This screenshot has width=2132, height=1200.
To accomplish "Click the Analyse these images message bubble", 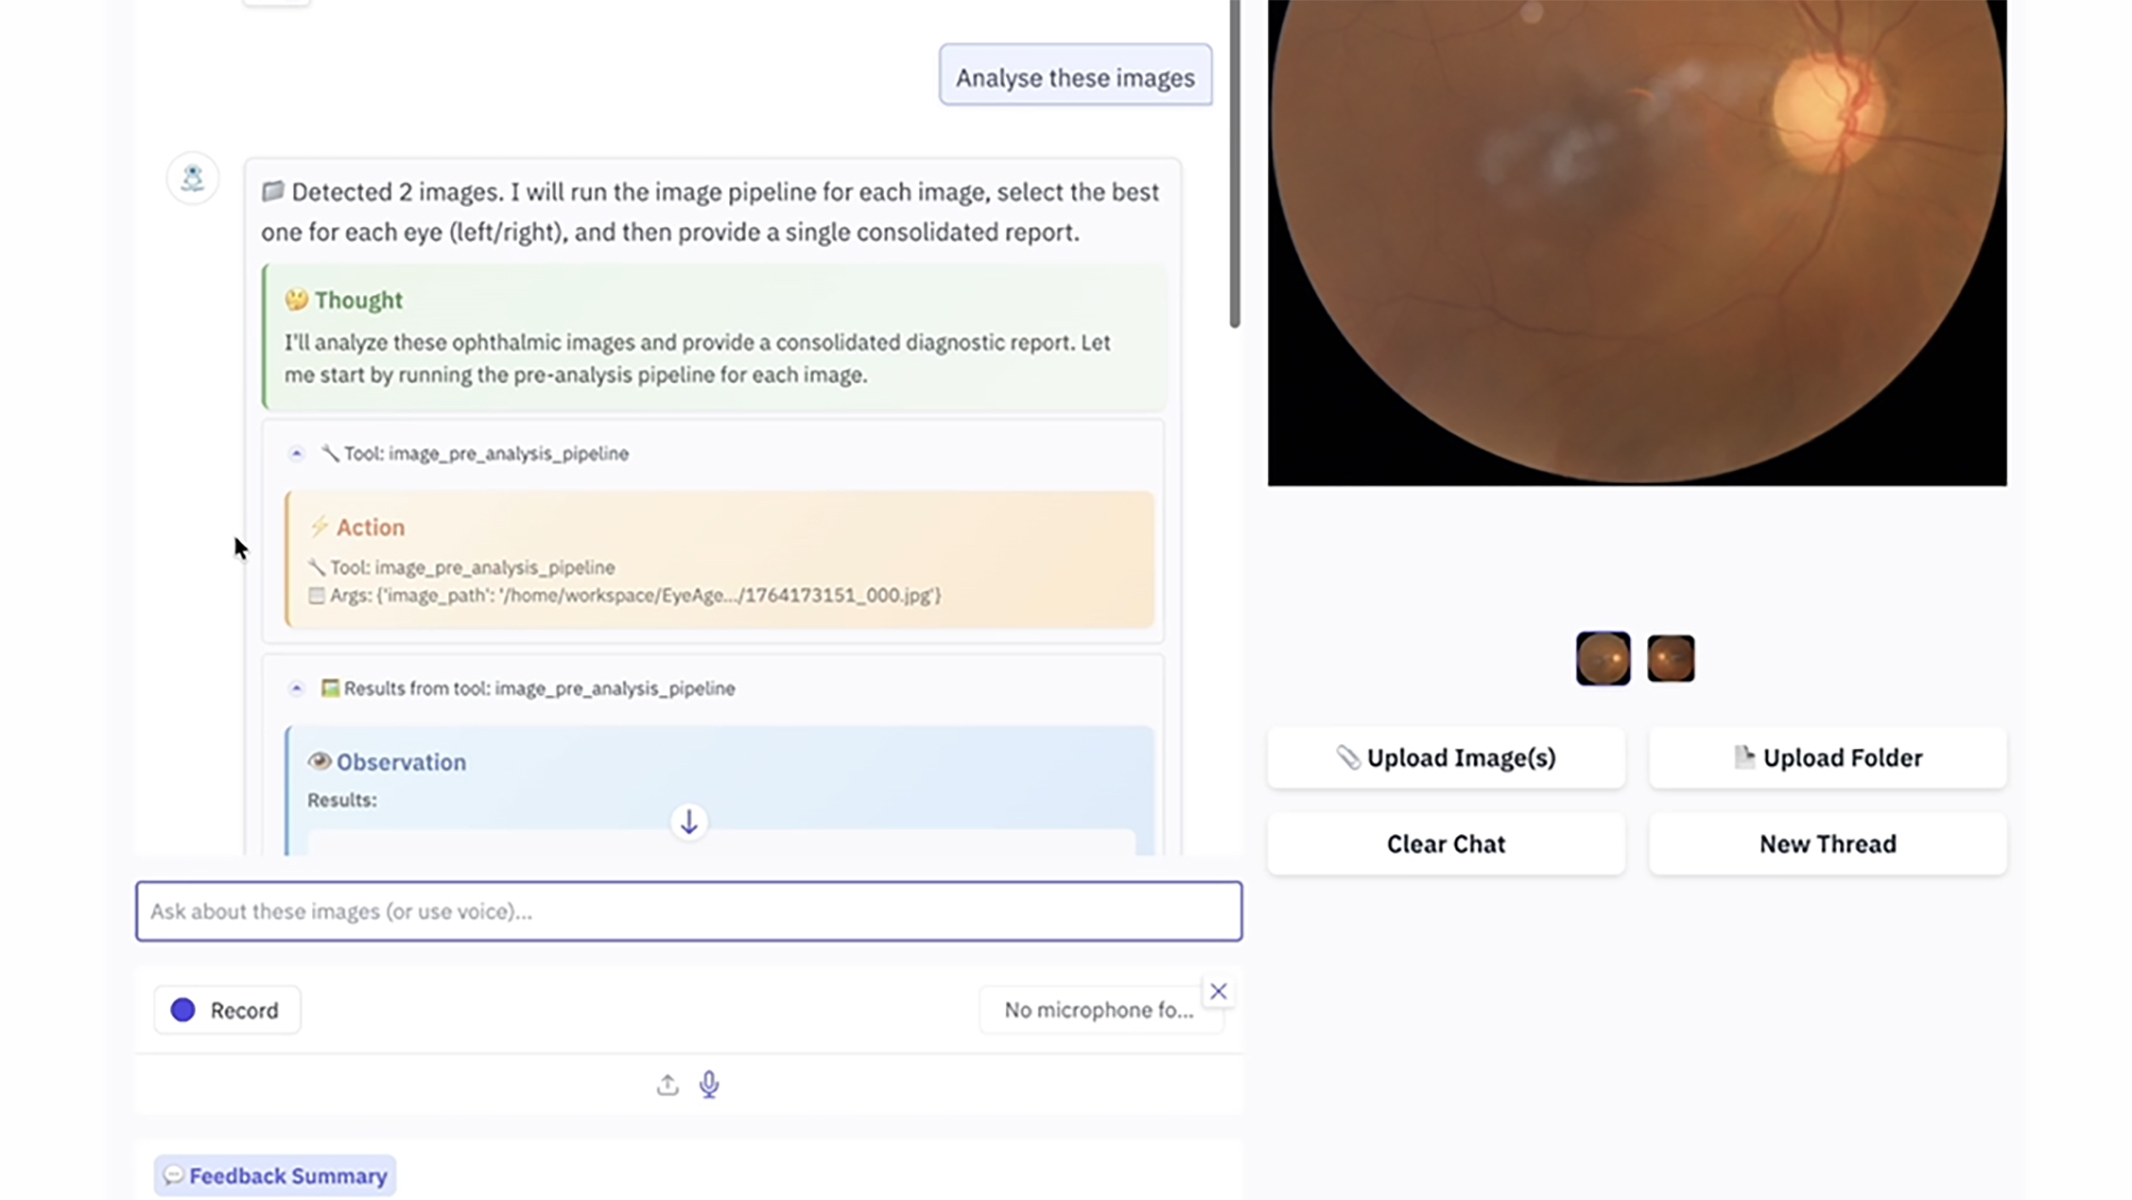I will coord(1075,76).
